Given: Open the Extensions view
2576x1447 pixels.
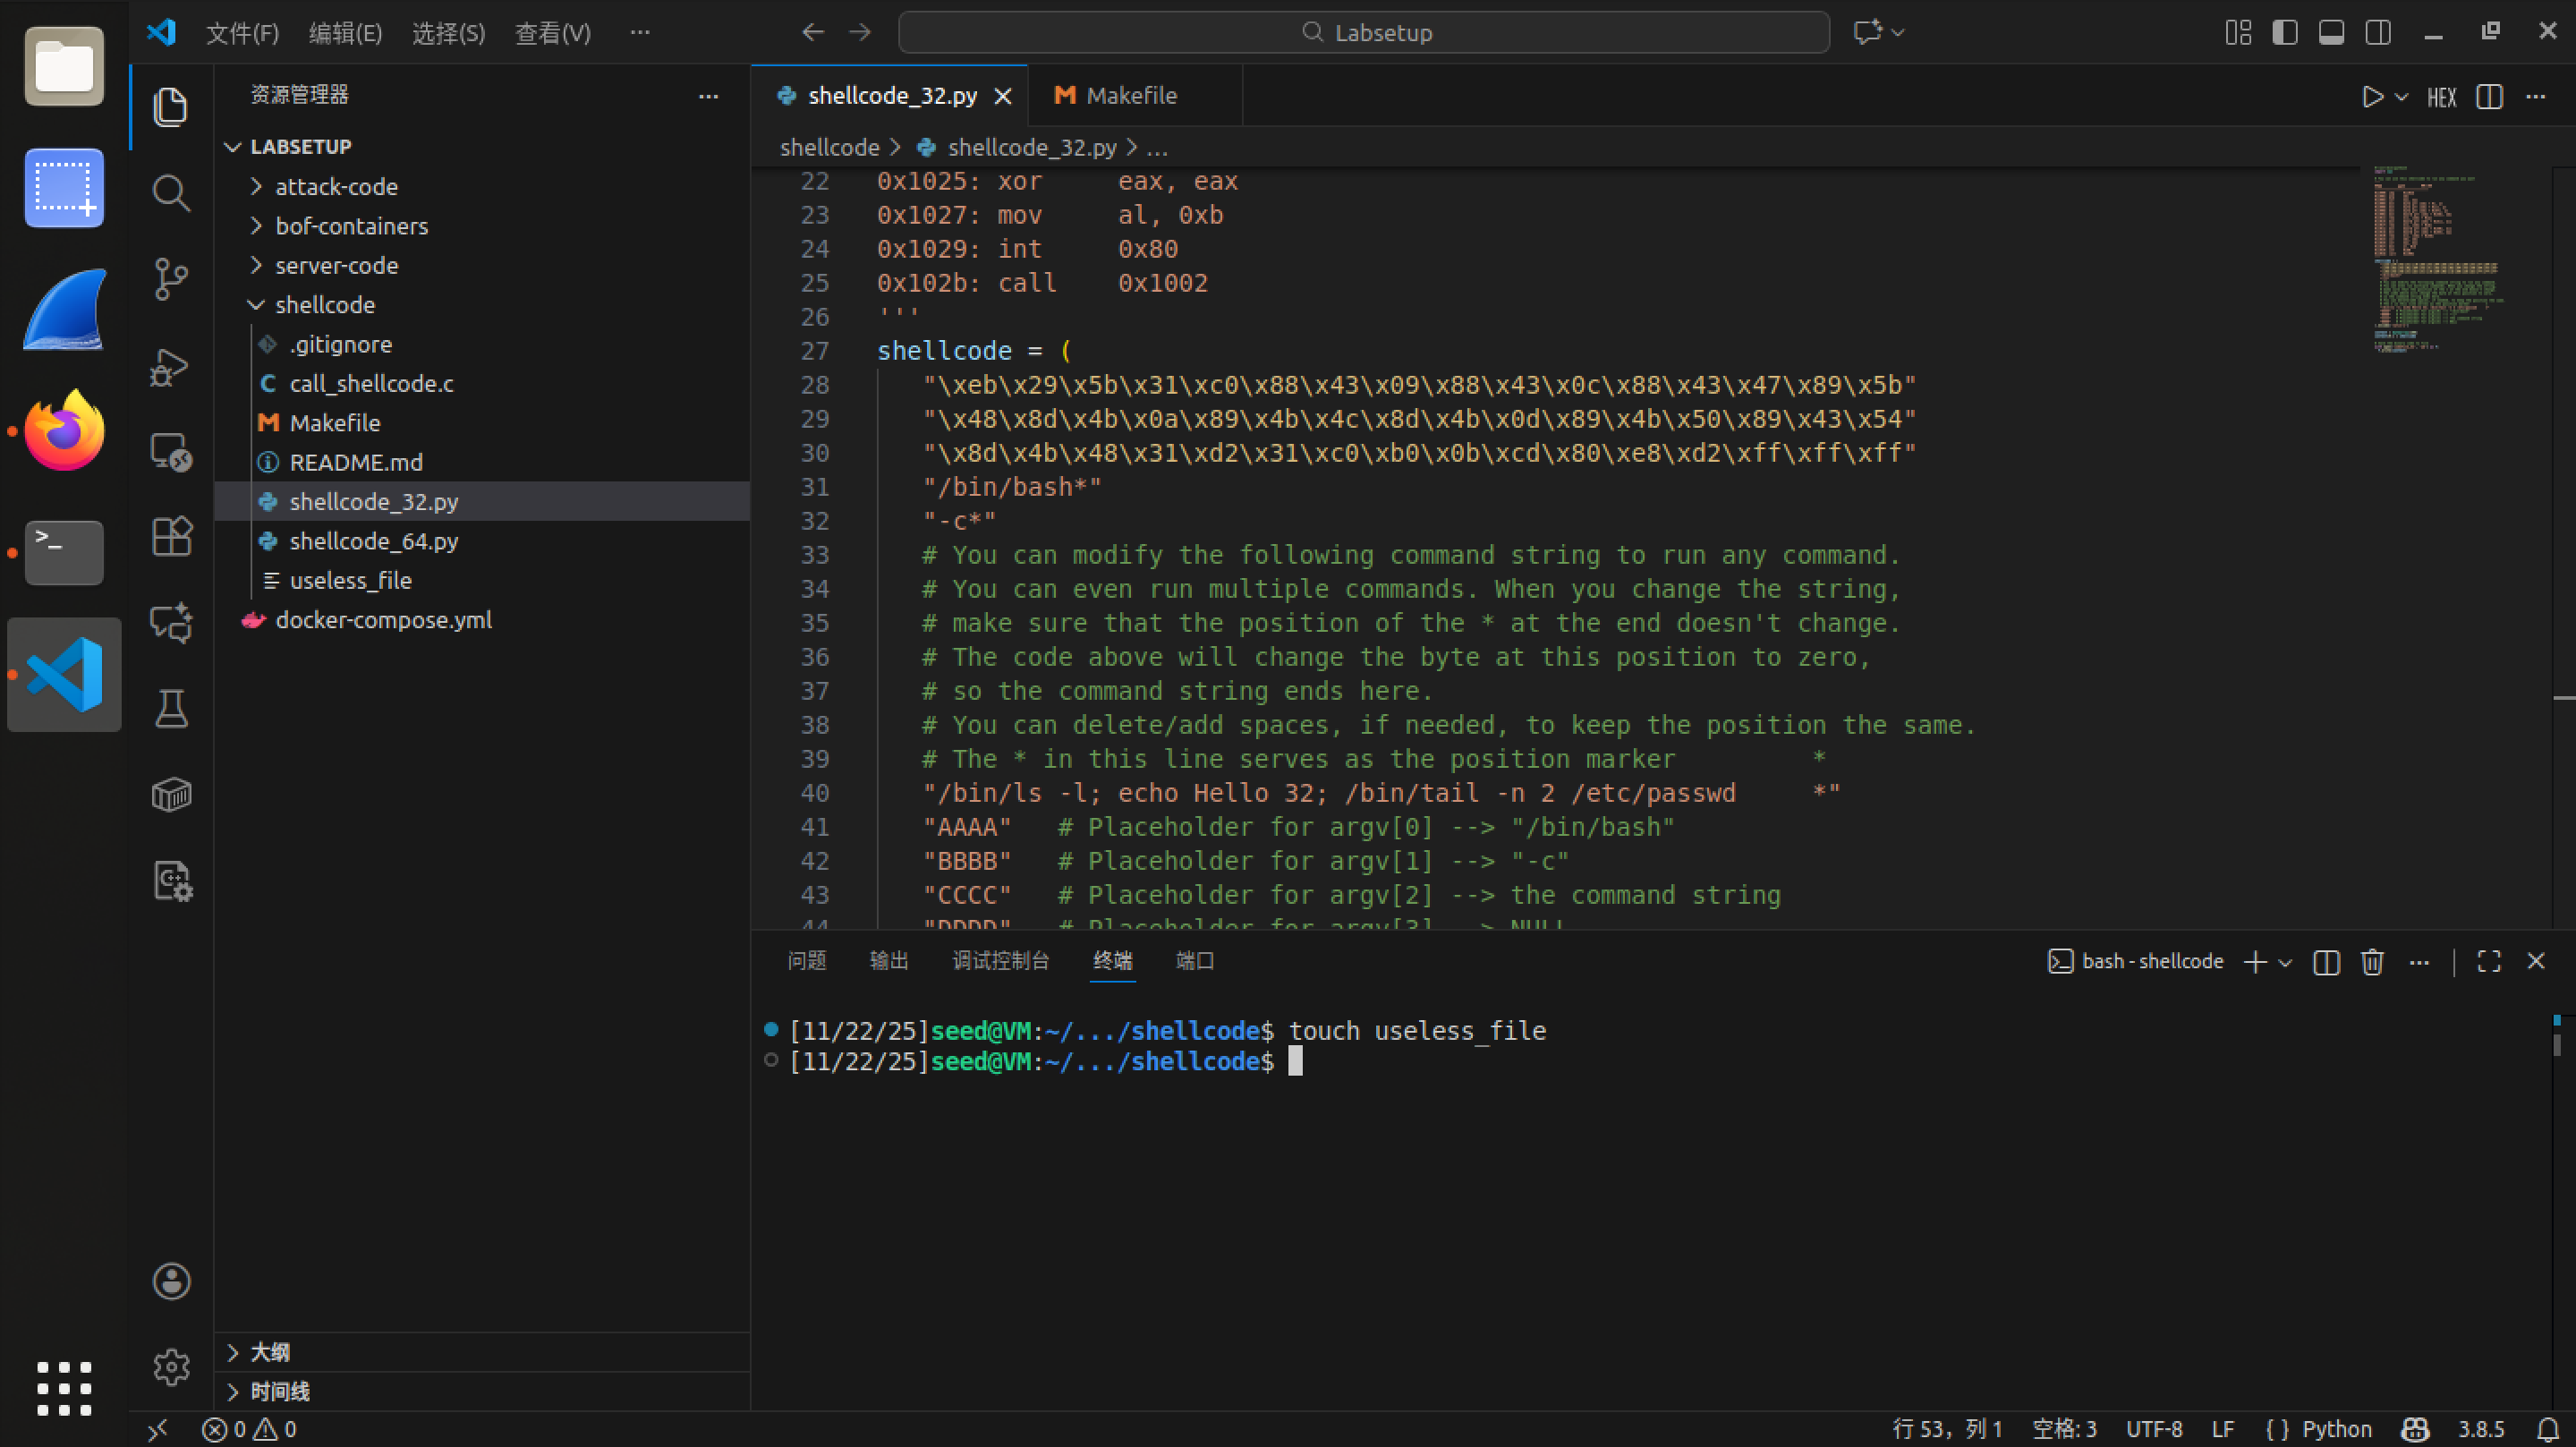Looking at the screenshot, I should (171, 536).
